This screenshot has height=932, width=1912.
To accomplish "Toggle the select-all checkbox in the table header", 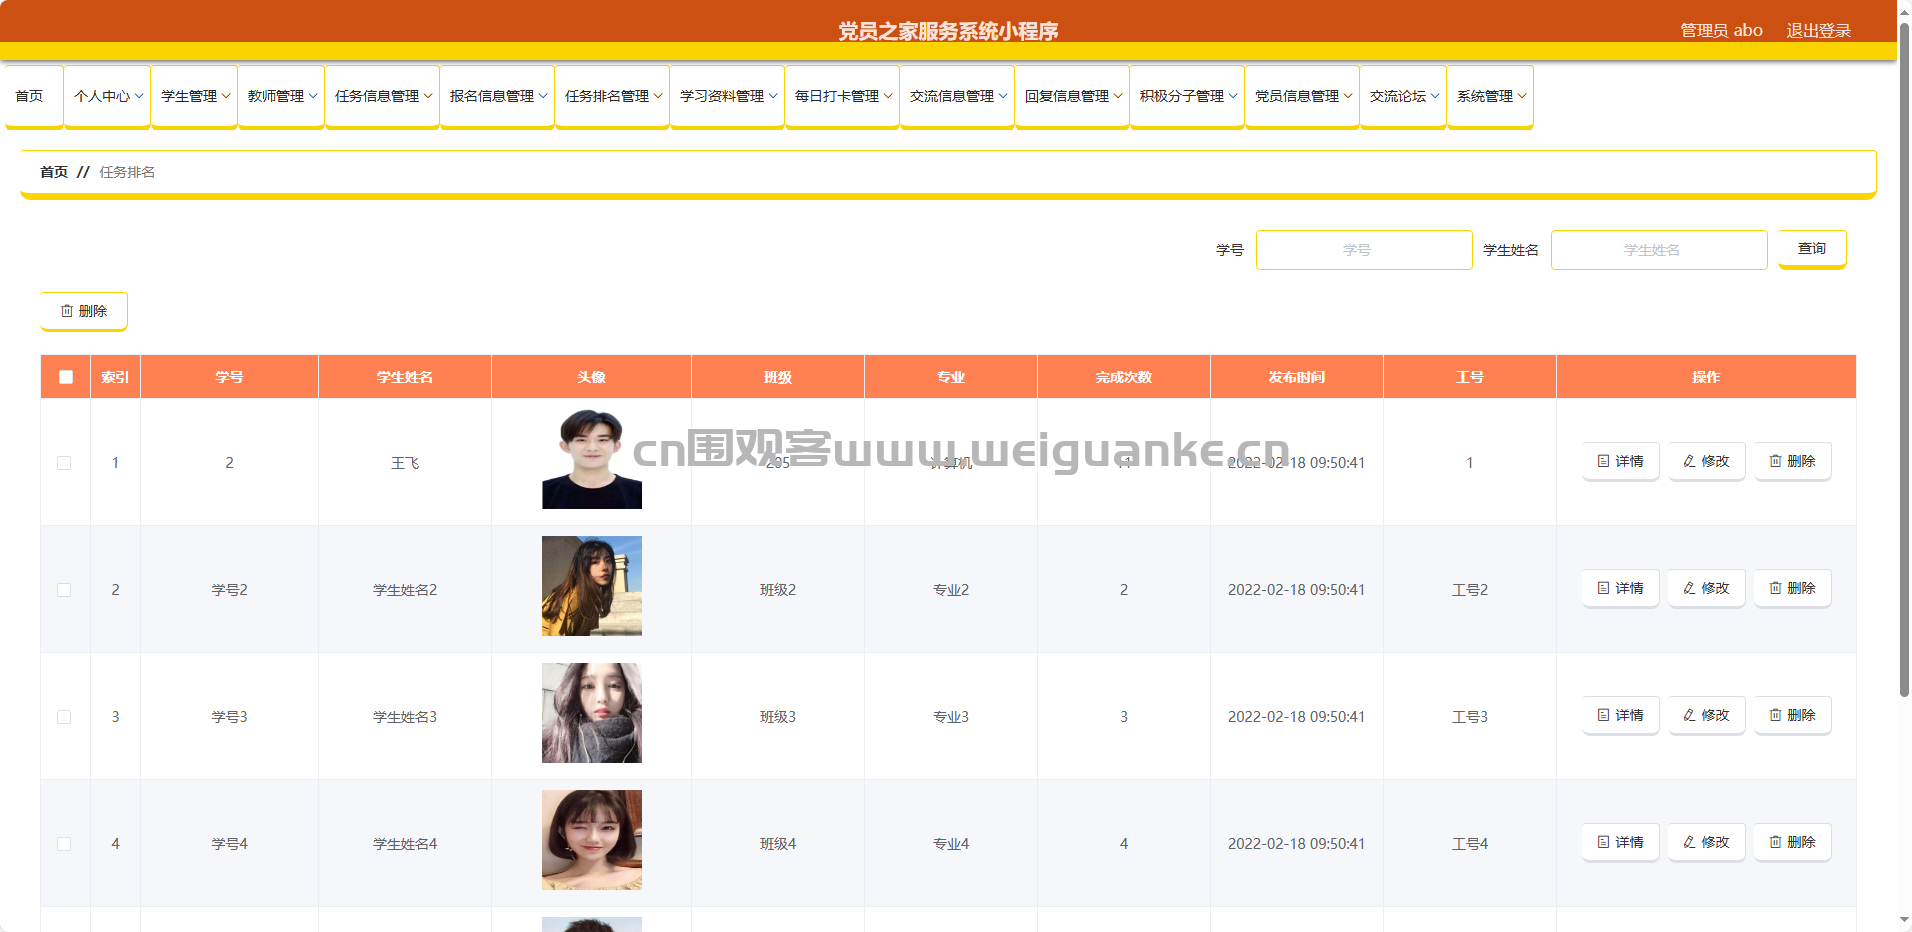I will pos(66,377).
